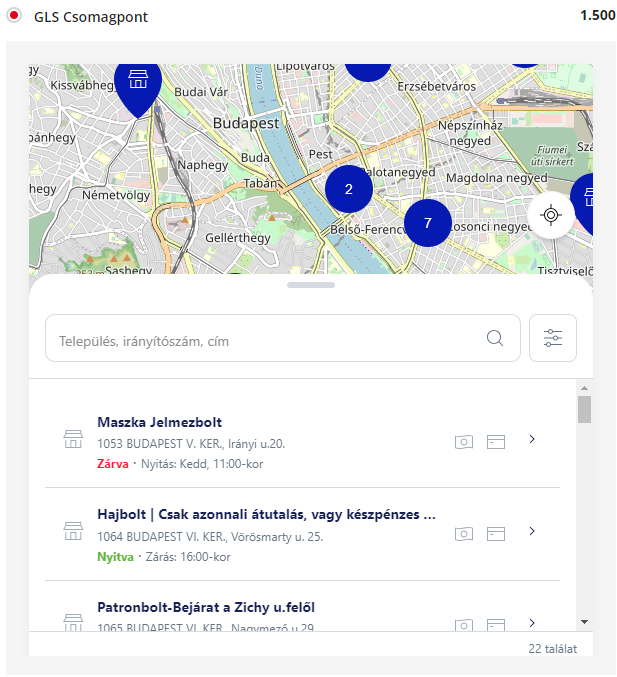Click the address 1053 BUDAPEST Irányi u.20.

(x=191, y=444)
